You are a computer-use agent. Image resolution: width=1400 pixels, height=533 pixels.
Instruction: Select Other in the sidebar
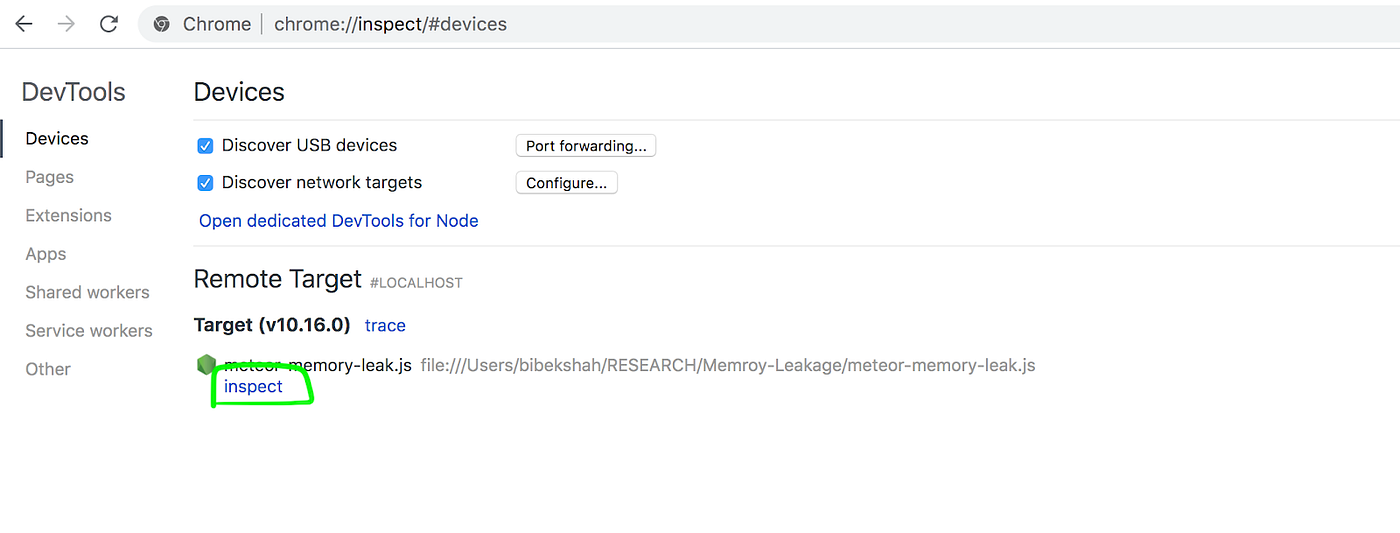(x=48, y=369)
